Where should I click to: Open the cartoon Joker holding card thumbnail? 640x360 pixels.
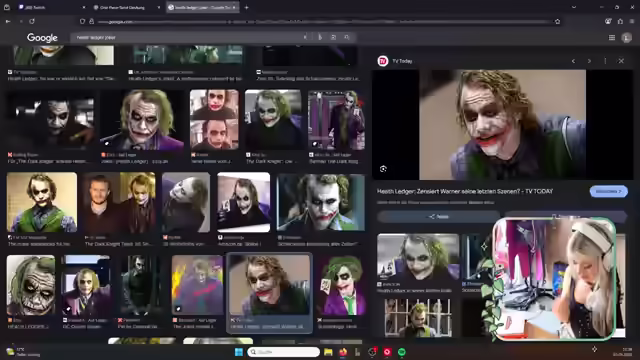coord(341,285)
